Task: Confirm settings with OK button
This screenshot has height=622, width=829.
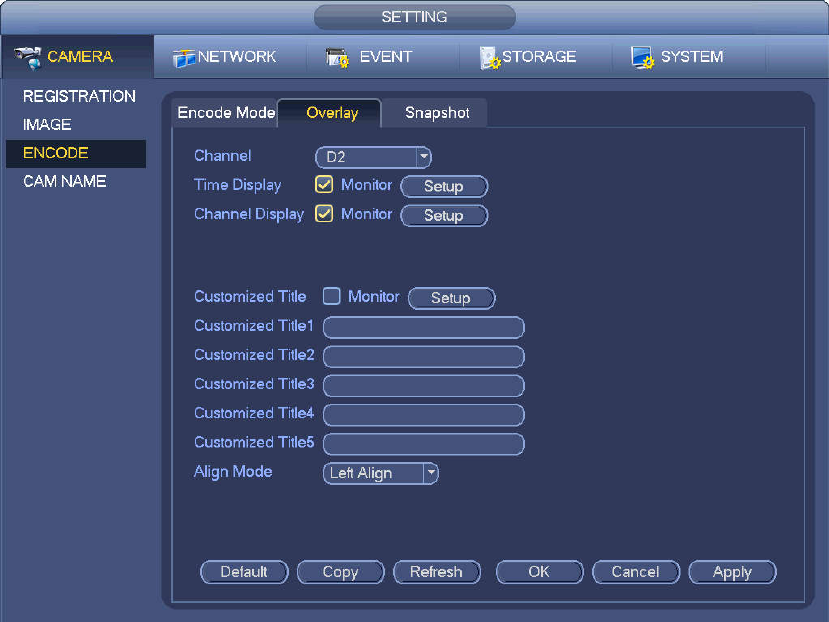Action: click(x=539, y=572)
